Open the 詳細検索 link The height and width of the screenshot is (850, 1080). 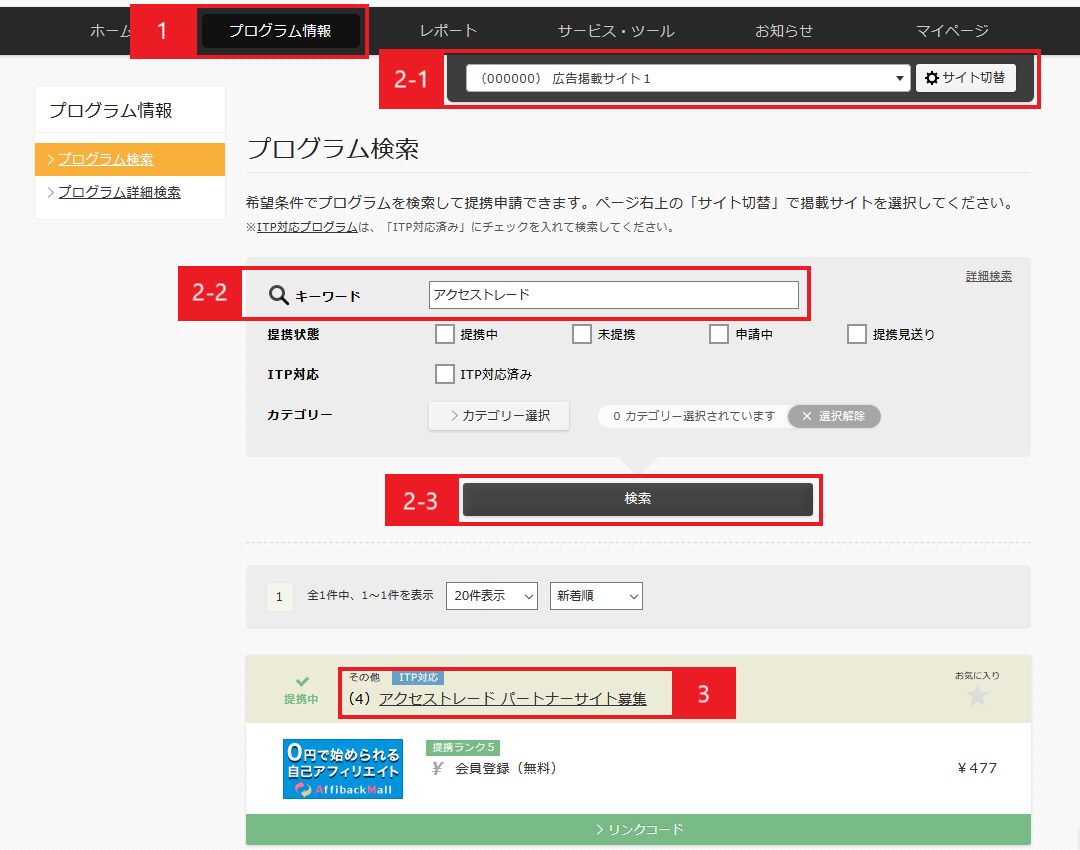pyautogui.click(x=988, y=276)
